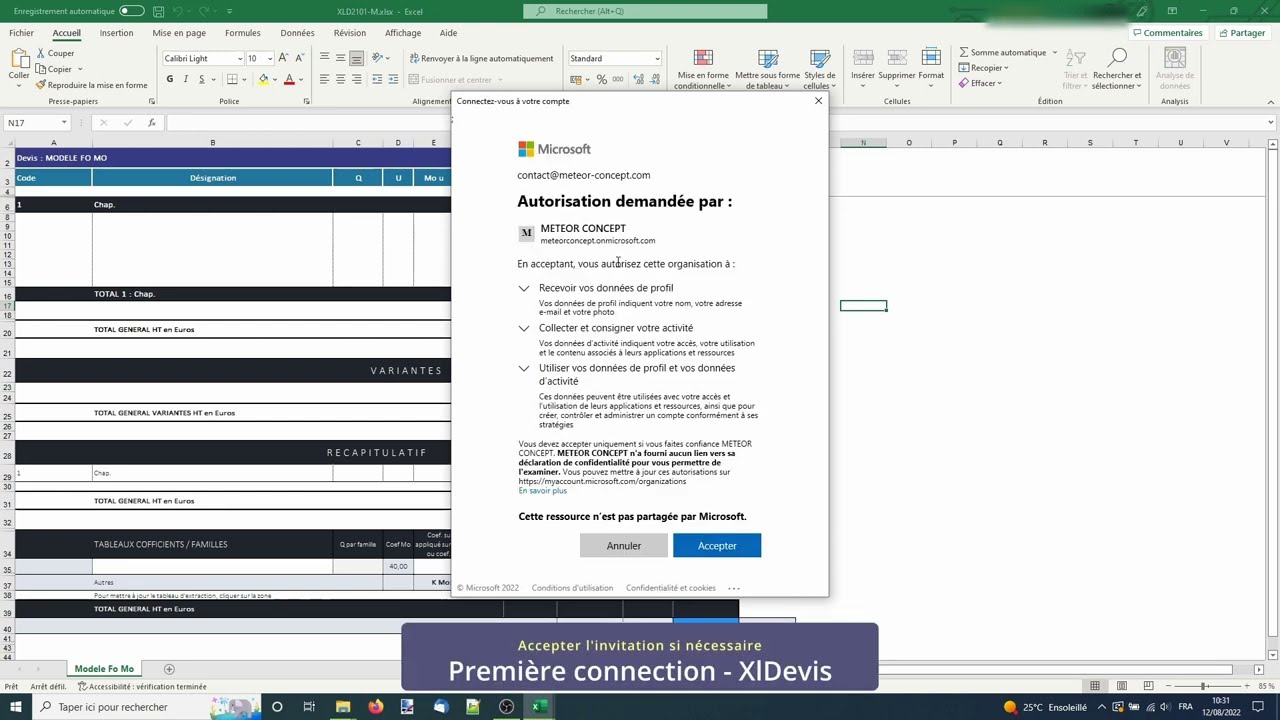
Task: Select the Modele Fo Mo sheet tab
Action: pyautogui.click(x=104, y=669)
